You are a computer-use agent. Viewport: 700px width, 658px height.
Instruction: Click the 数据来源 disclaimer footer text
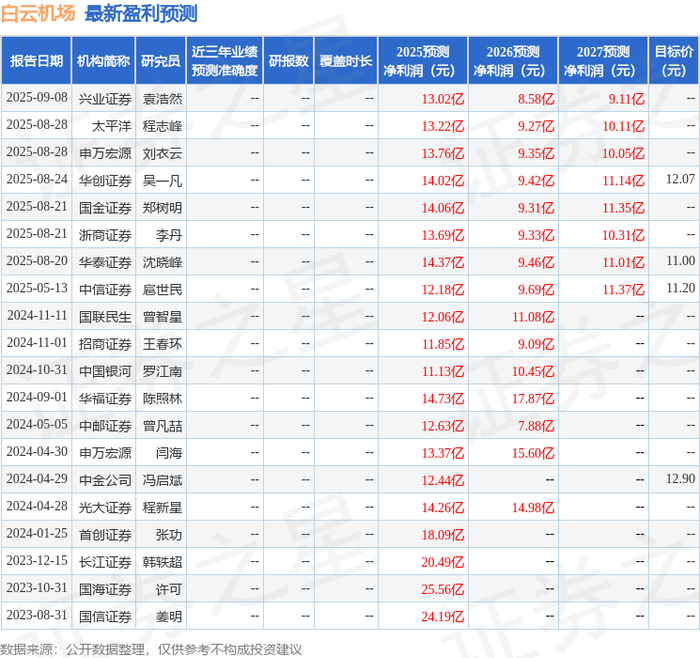pos(151,649)
